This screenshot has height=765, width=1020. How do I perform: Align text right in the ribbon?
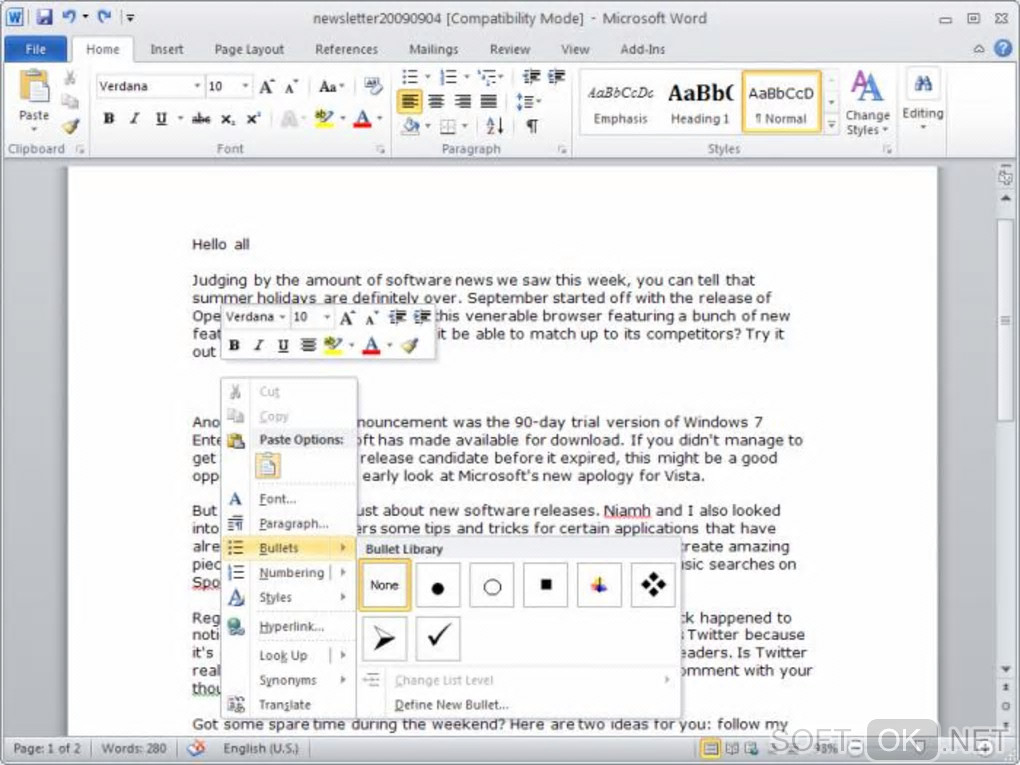coord(463,101)
